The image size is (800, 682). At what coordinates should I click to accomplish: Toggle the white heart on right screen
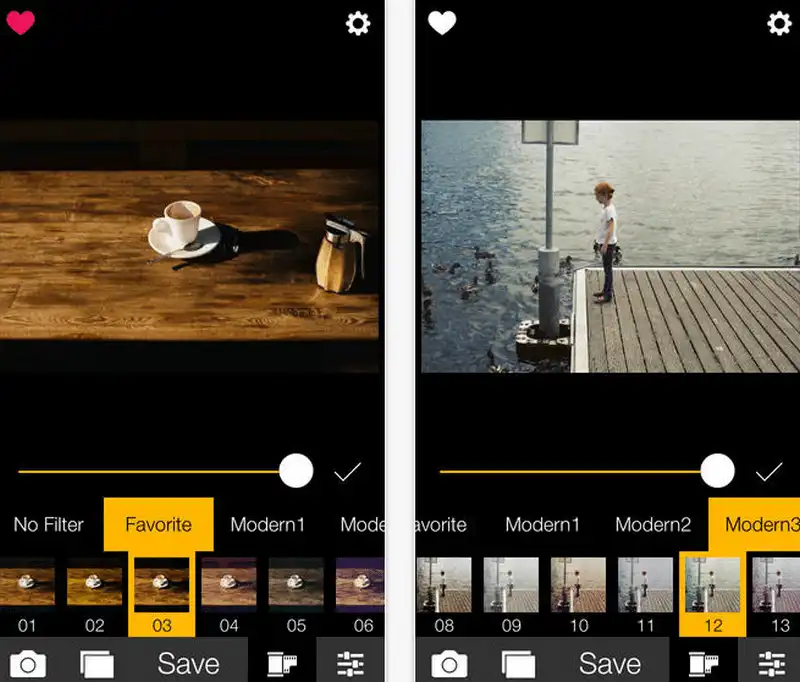tap(442, 23)
